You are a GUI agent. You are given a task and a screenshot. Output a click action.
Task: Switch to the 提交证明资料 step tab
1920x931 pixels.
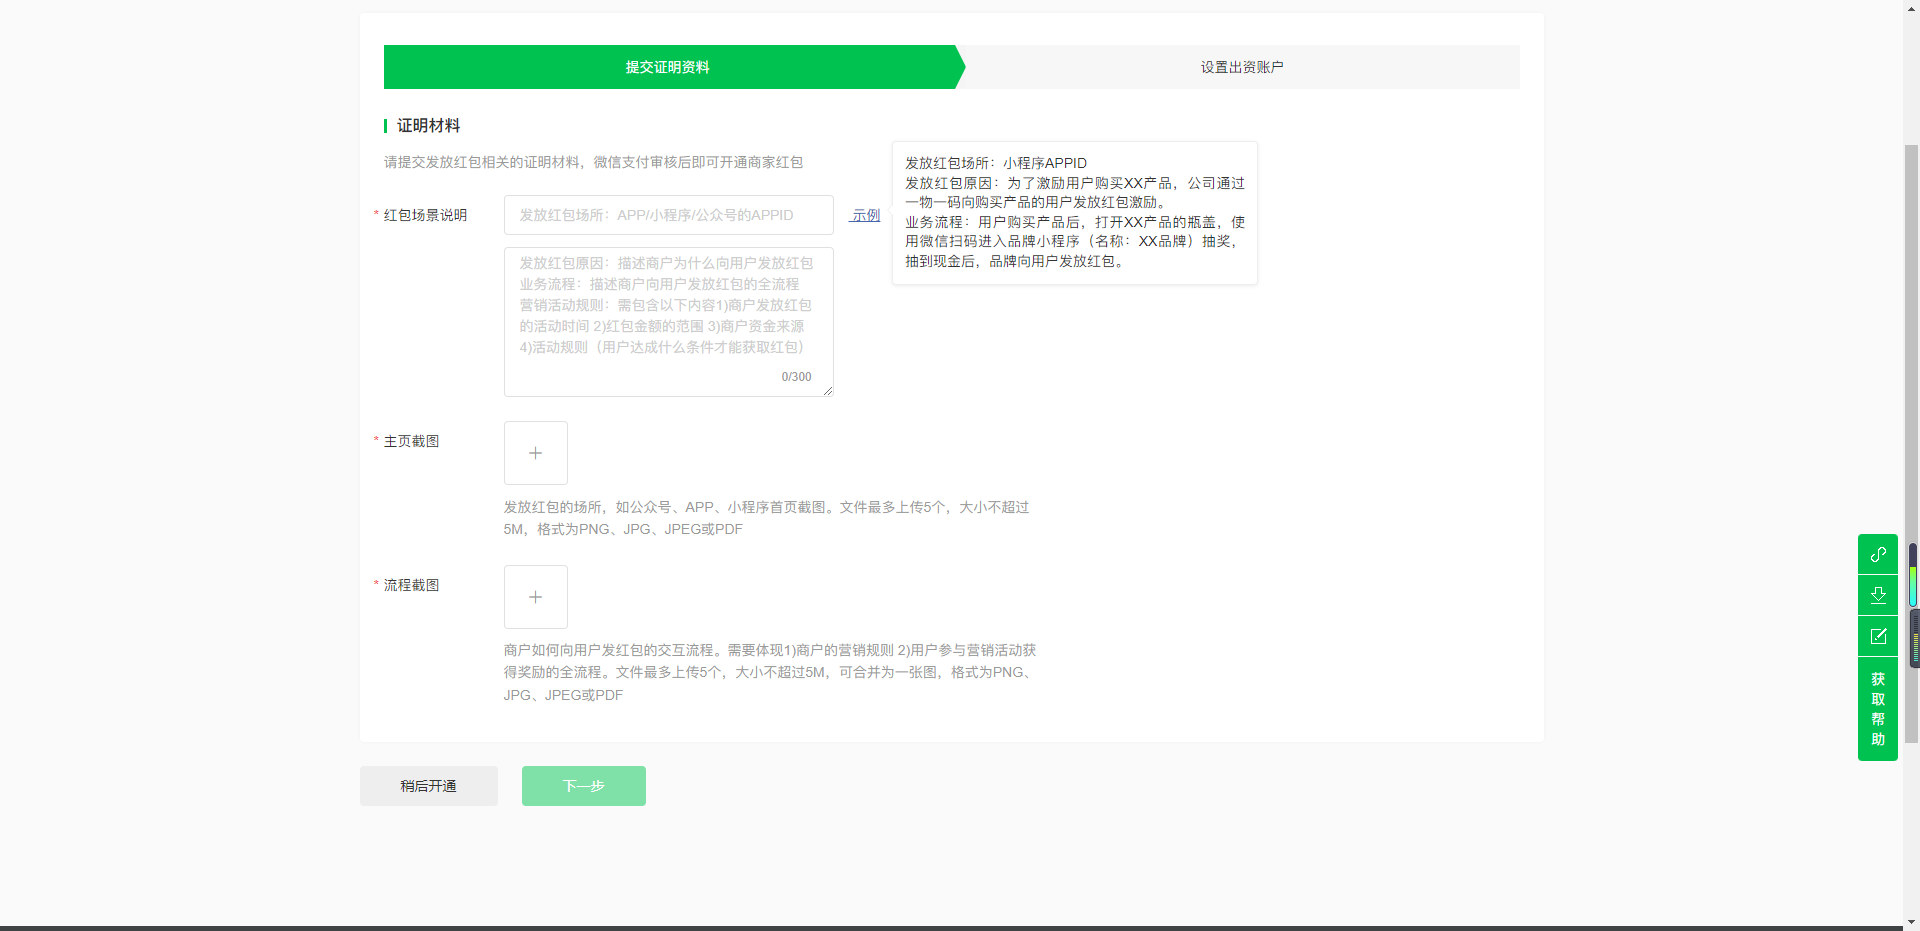click(667, 67)
